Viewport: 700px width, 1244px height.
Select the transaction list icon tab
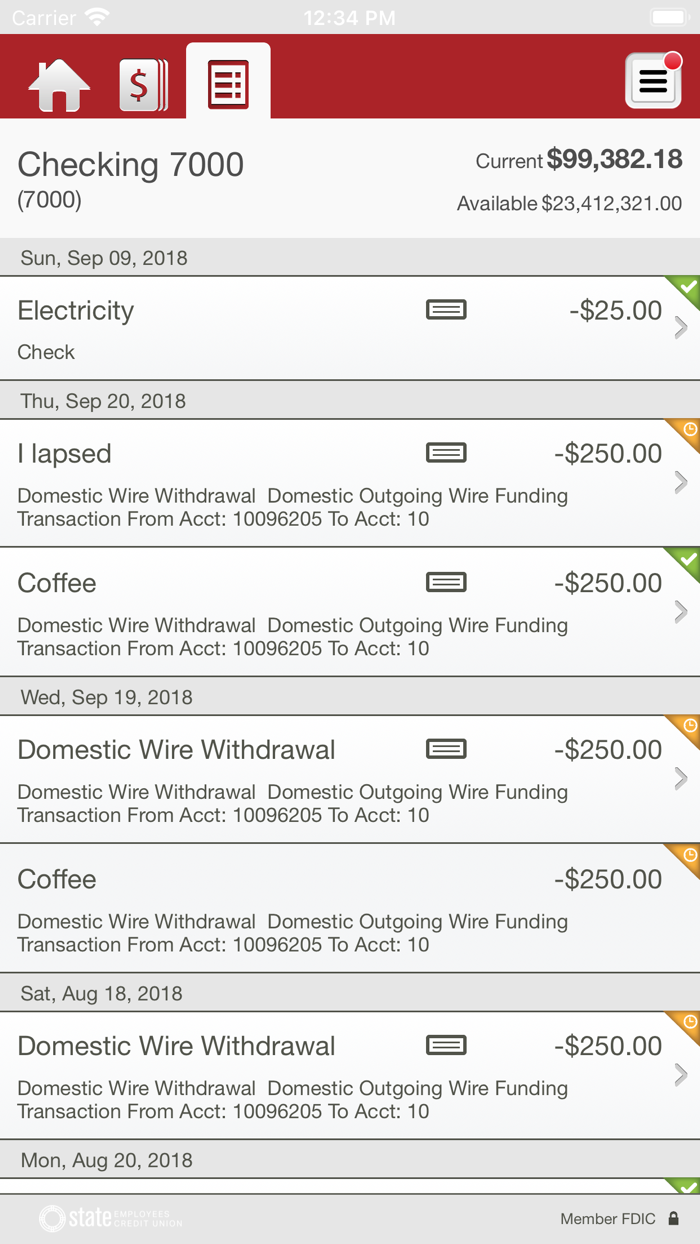pyautogui.click(x=228, y=85)
